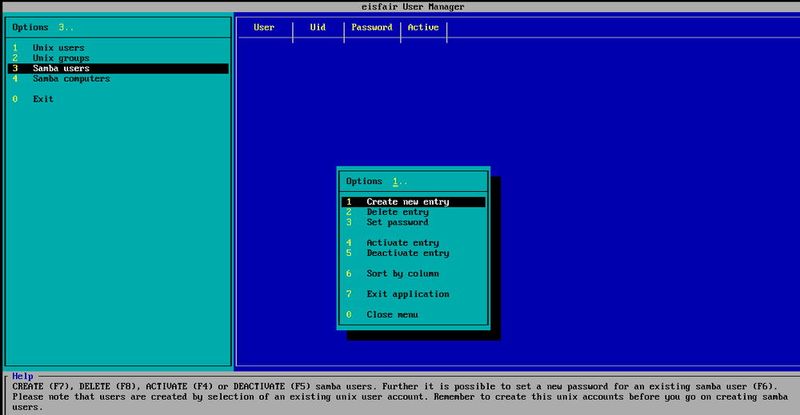Select Samba users menu entry
This screenshot has height=415, width=800.
point(118,68)
